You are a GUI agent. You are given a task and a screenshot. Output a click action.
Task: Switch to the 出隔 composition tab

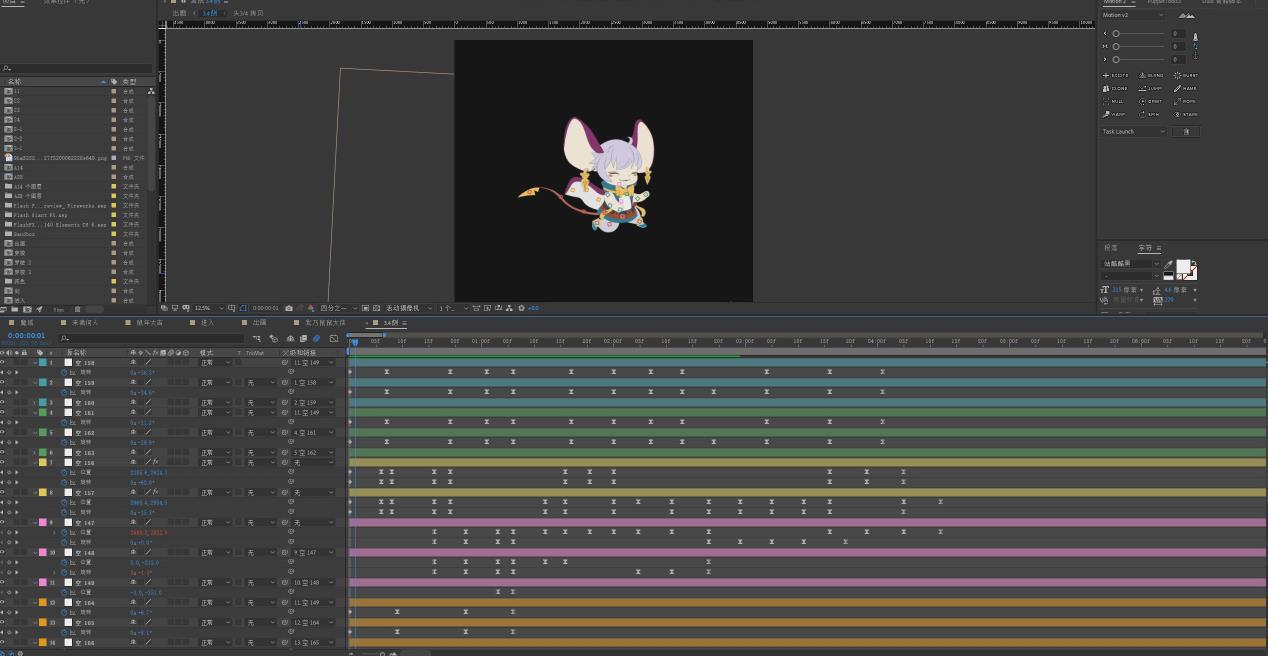[x=258, y=323]
